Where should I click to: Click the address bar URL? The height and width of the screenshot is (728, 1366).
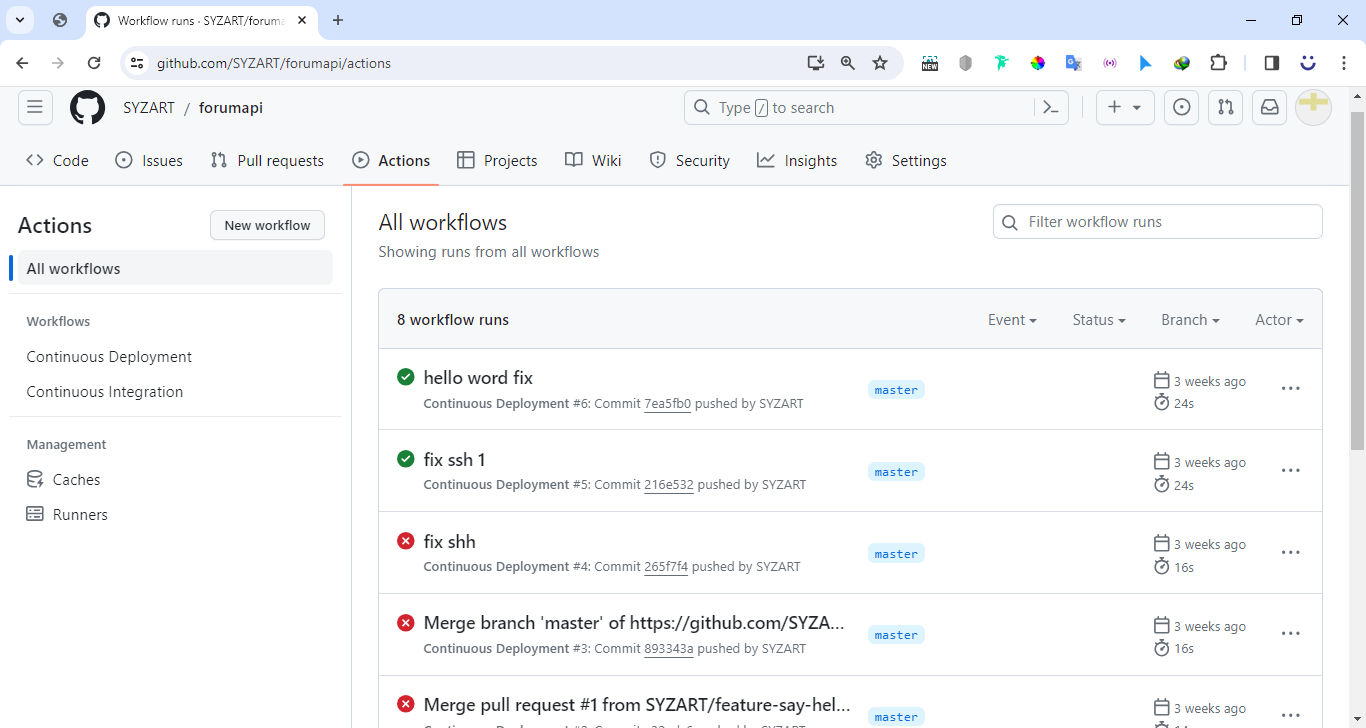[x=274, y=63]
